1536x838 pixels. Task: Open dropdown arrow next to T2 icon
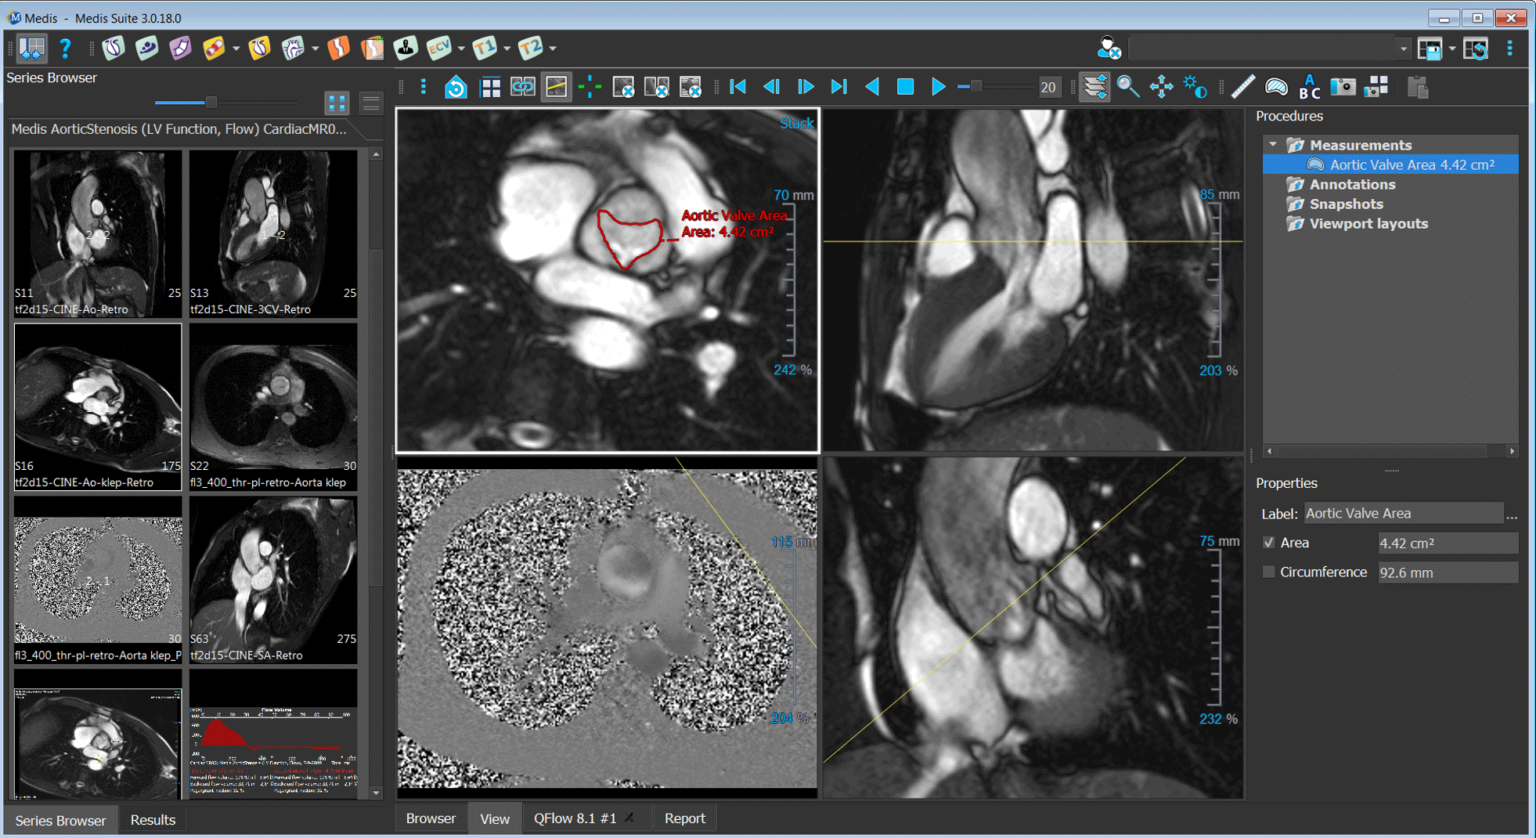[x=552, y=48]
